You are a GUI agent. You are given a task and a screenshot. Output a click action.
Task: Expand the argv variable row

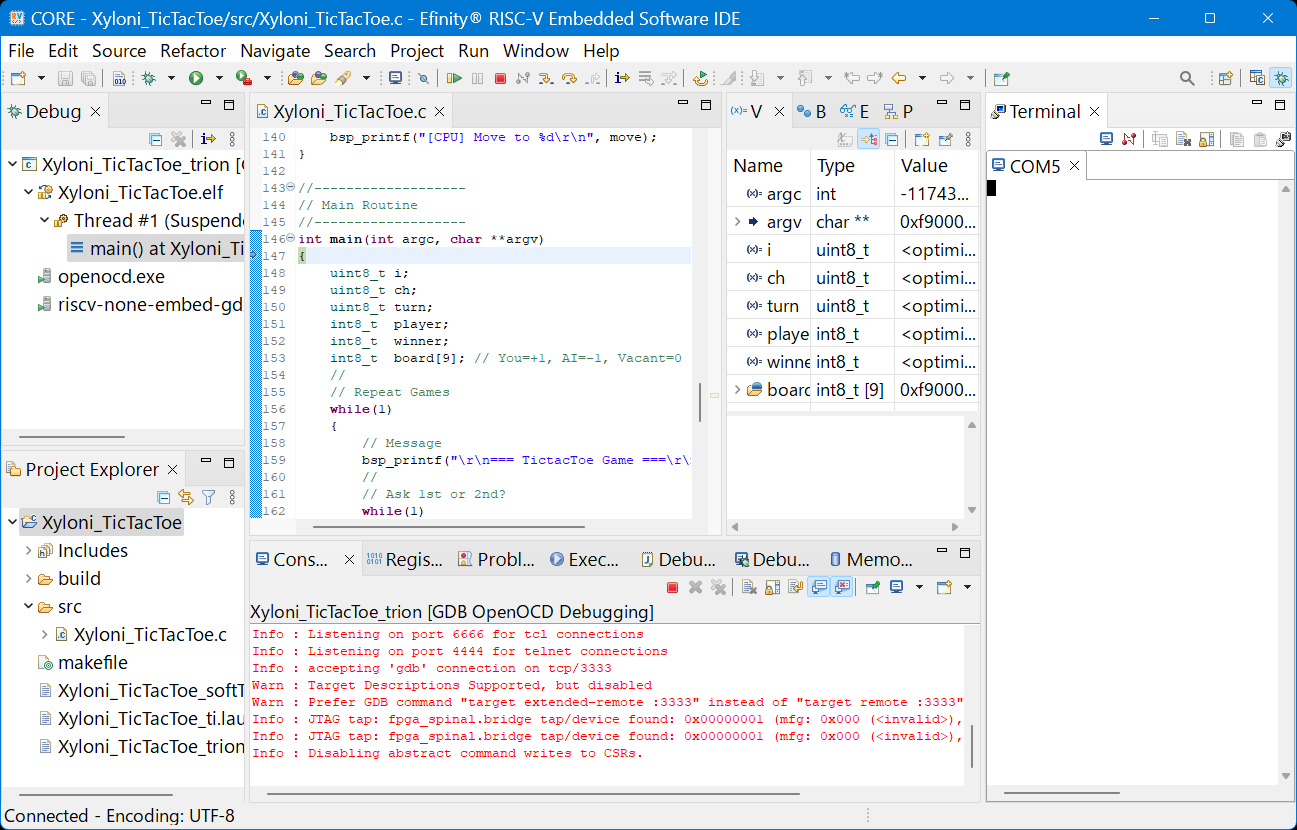click(x=737, y=222)
